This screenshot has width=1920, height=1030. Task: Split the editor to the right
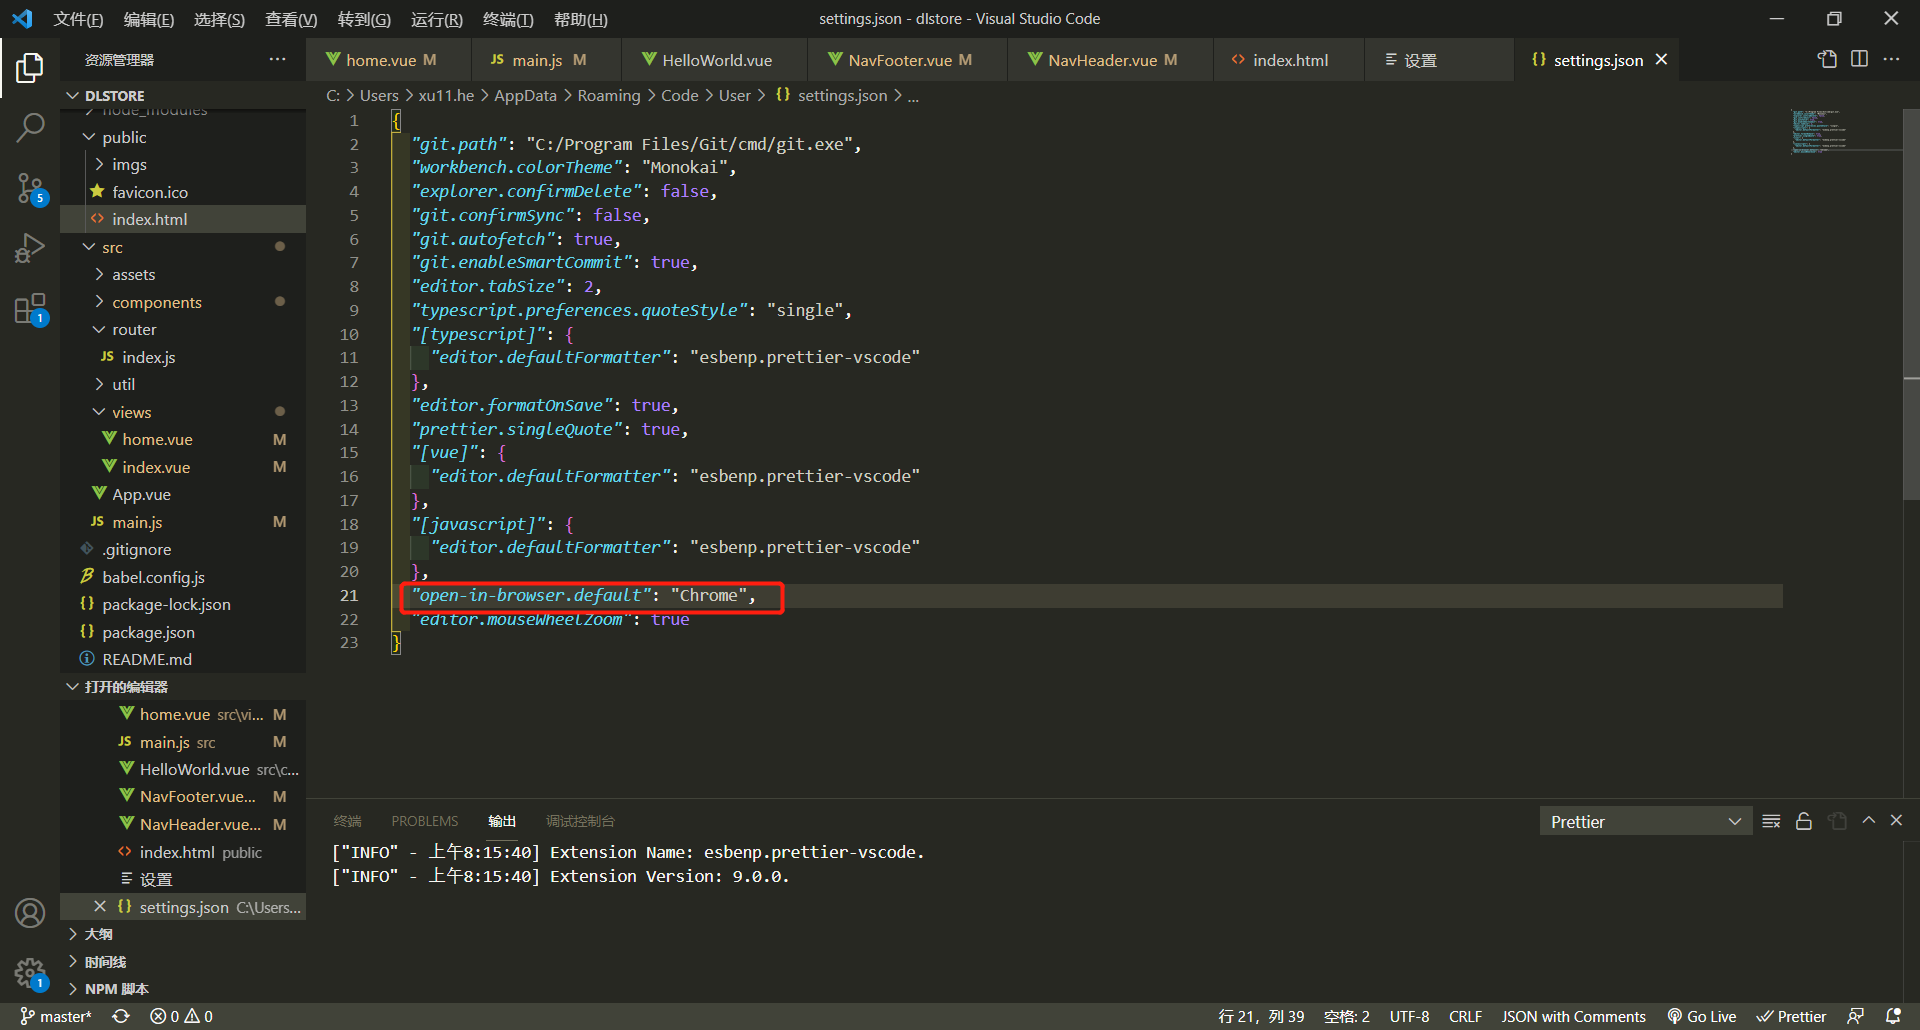tap(1859, 60)
